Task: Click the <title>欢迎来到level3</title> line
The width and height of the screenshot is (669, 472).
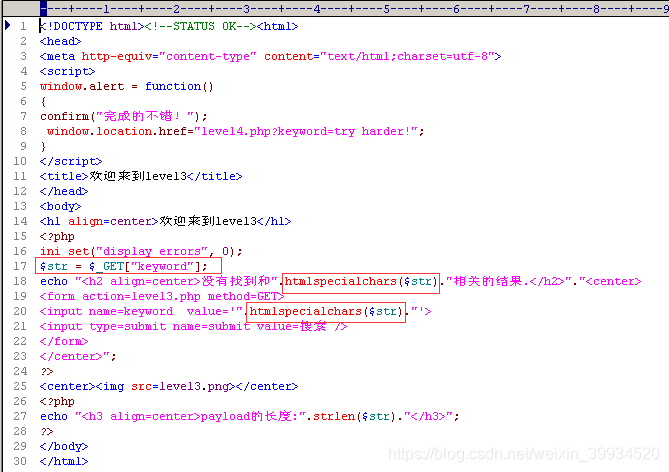Action: coord(141,176)
